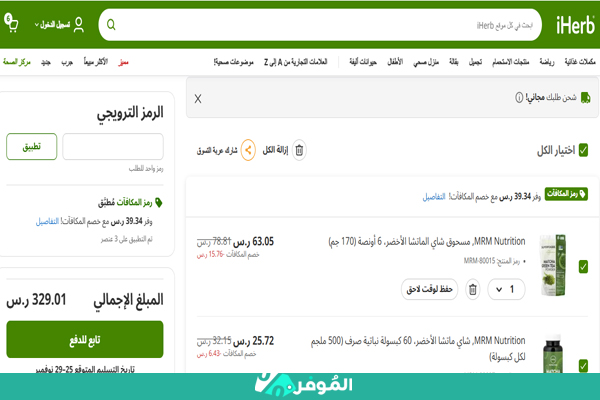Toggle the اختيار الكل checkbox

tap(583, 150)
